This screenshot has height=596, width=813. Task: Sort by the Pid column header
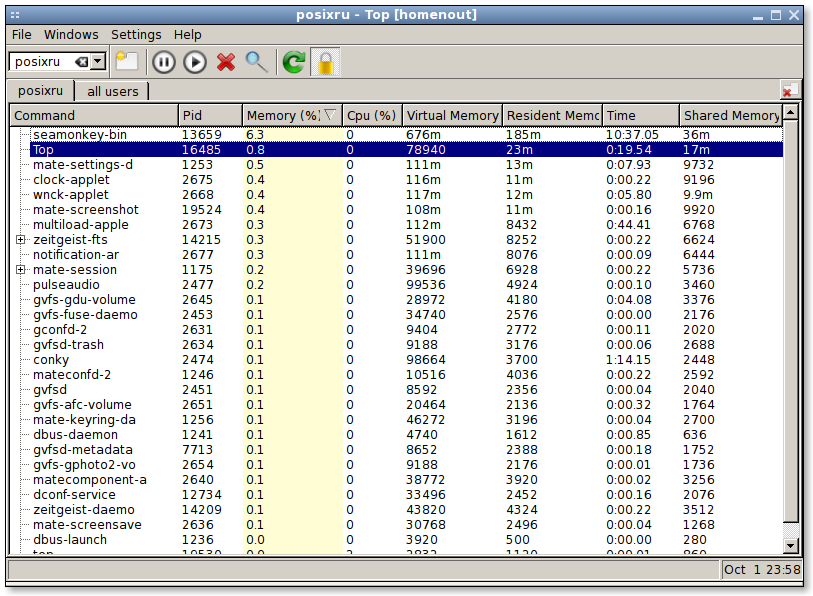coord(211,115)
